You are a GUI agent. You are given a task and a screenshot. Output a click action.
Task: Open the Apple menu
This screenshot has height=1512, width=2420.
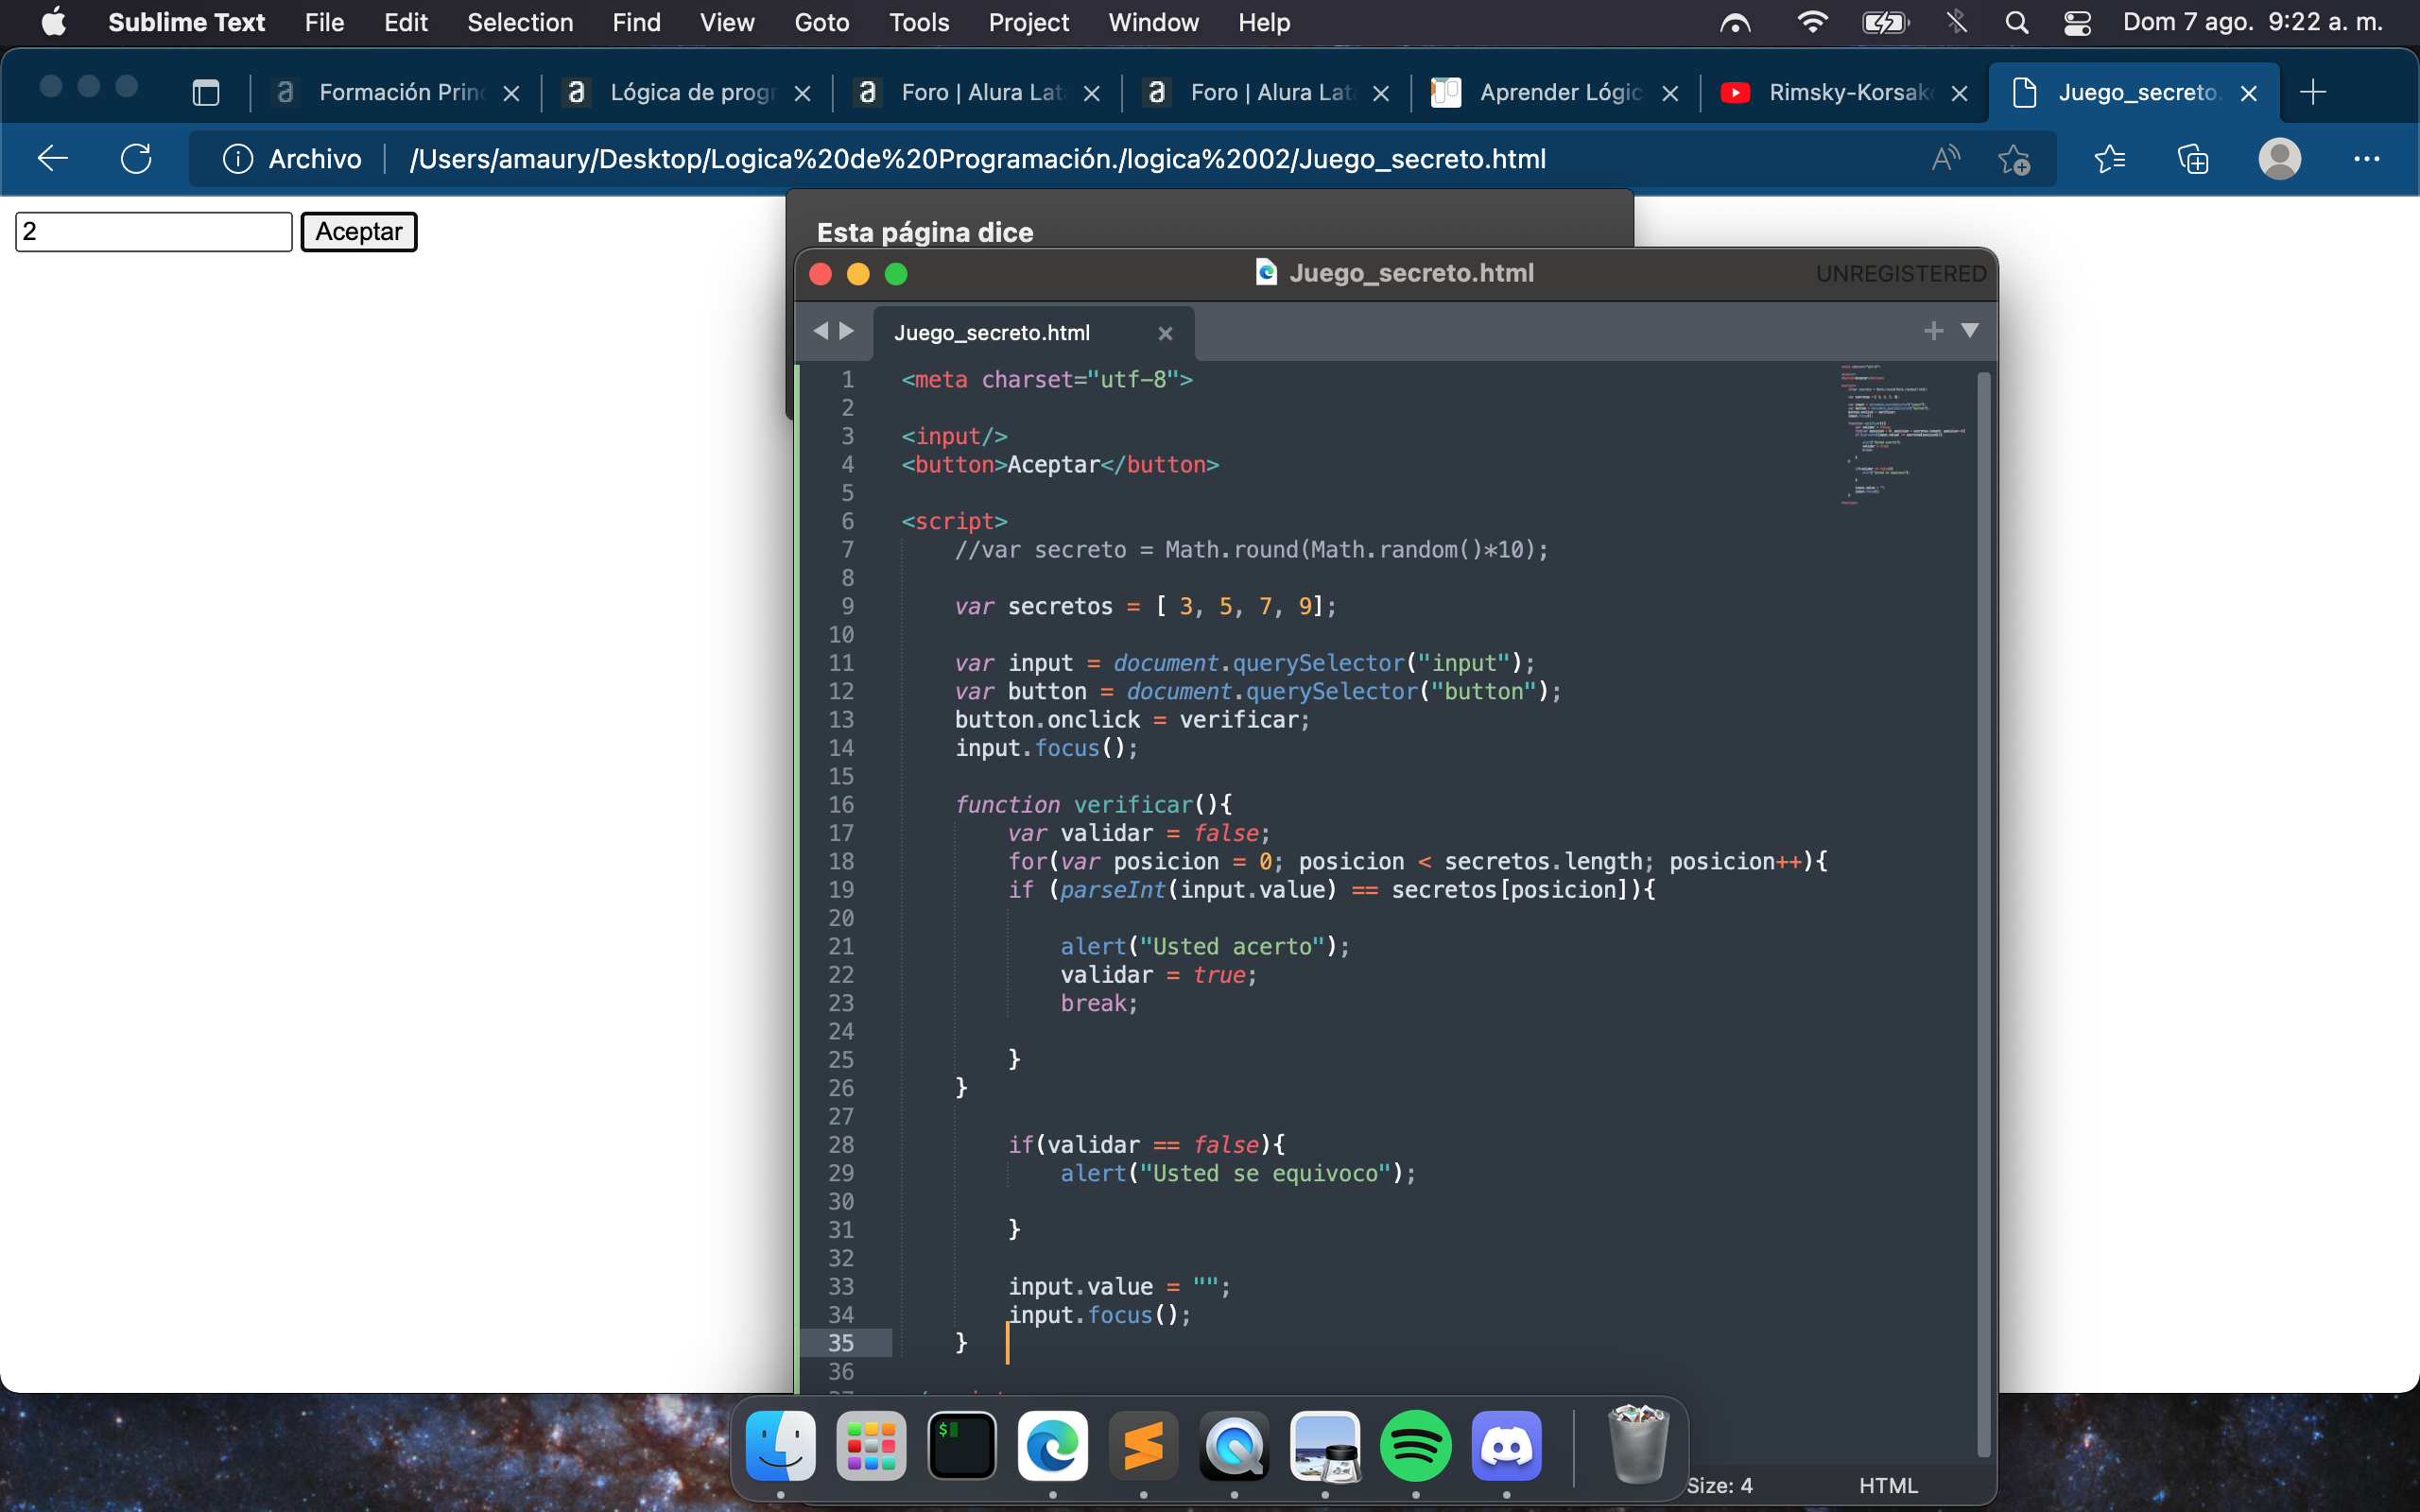pyautogui.click(x=54, y=22)
